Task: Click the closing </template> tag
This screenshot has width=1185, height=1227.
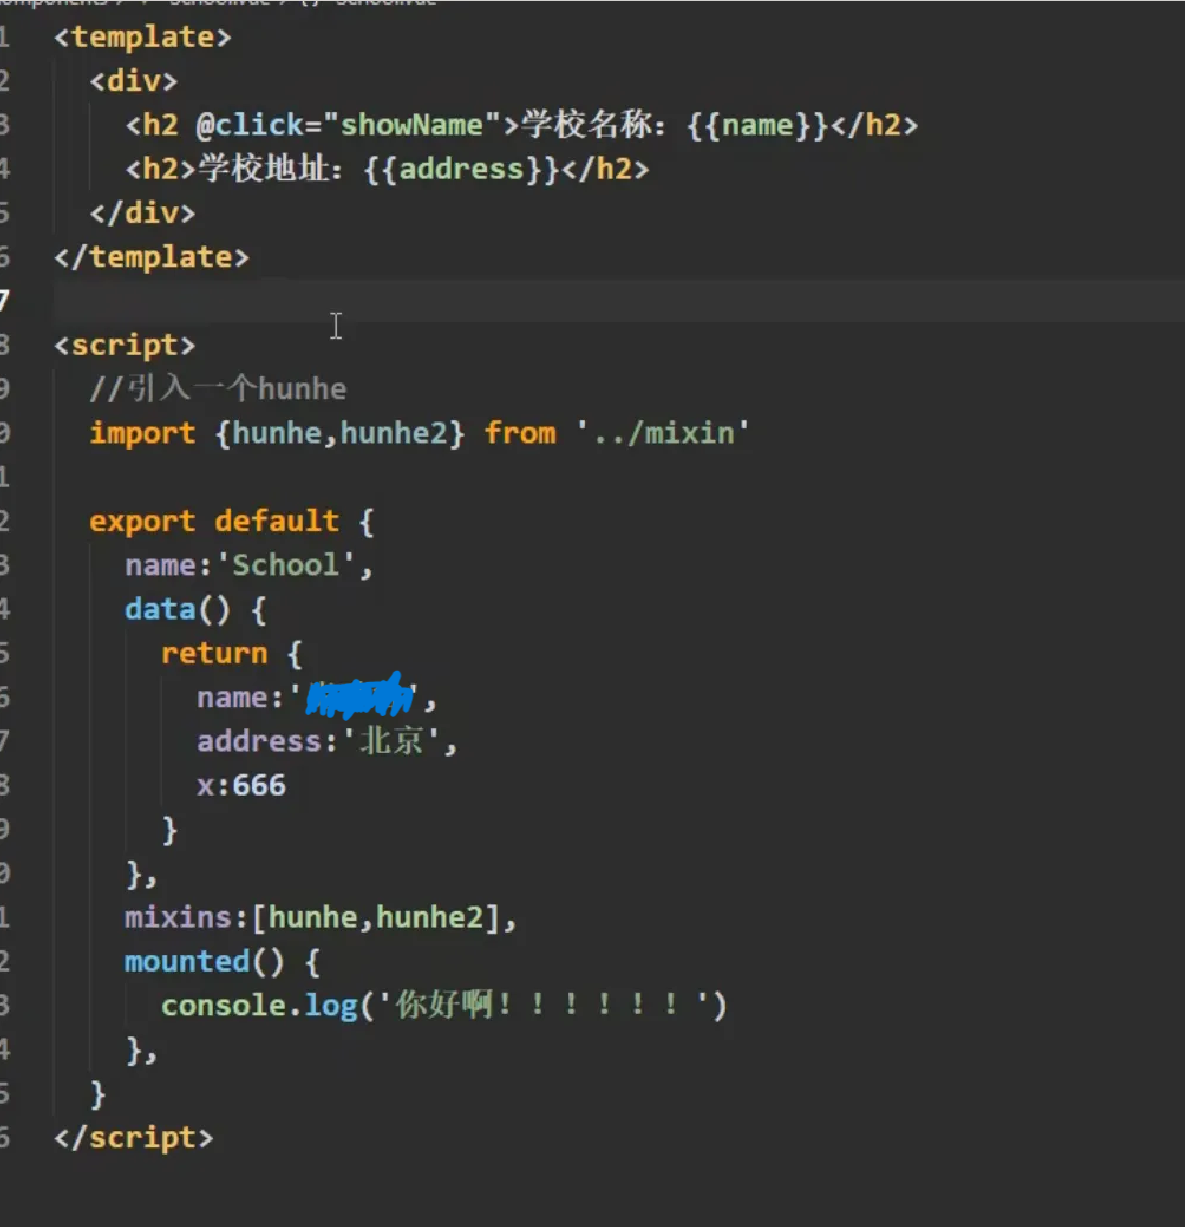Action: pyautogui.click(x=151, y=257)
